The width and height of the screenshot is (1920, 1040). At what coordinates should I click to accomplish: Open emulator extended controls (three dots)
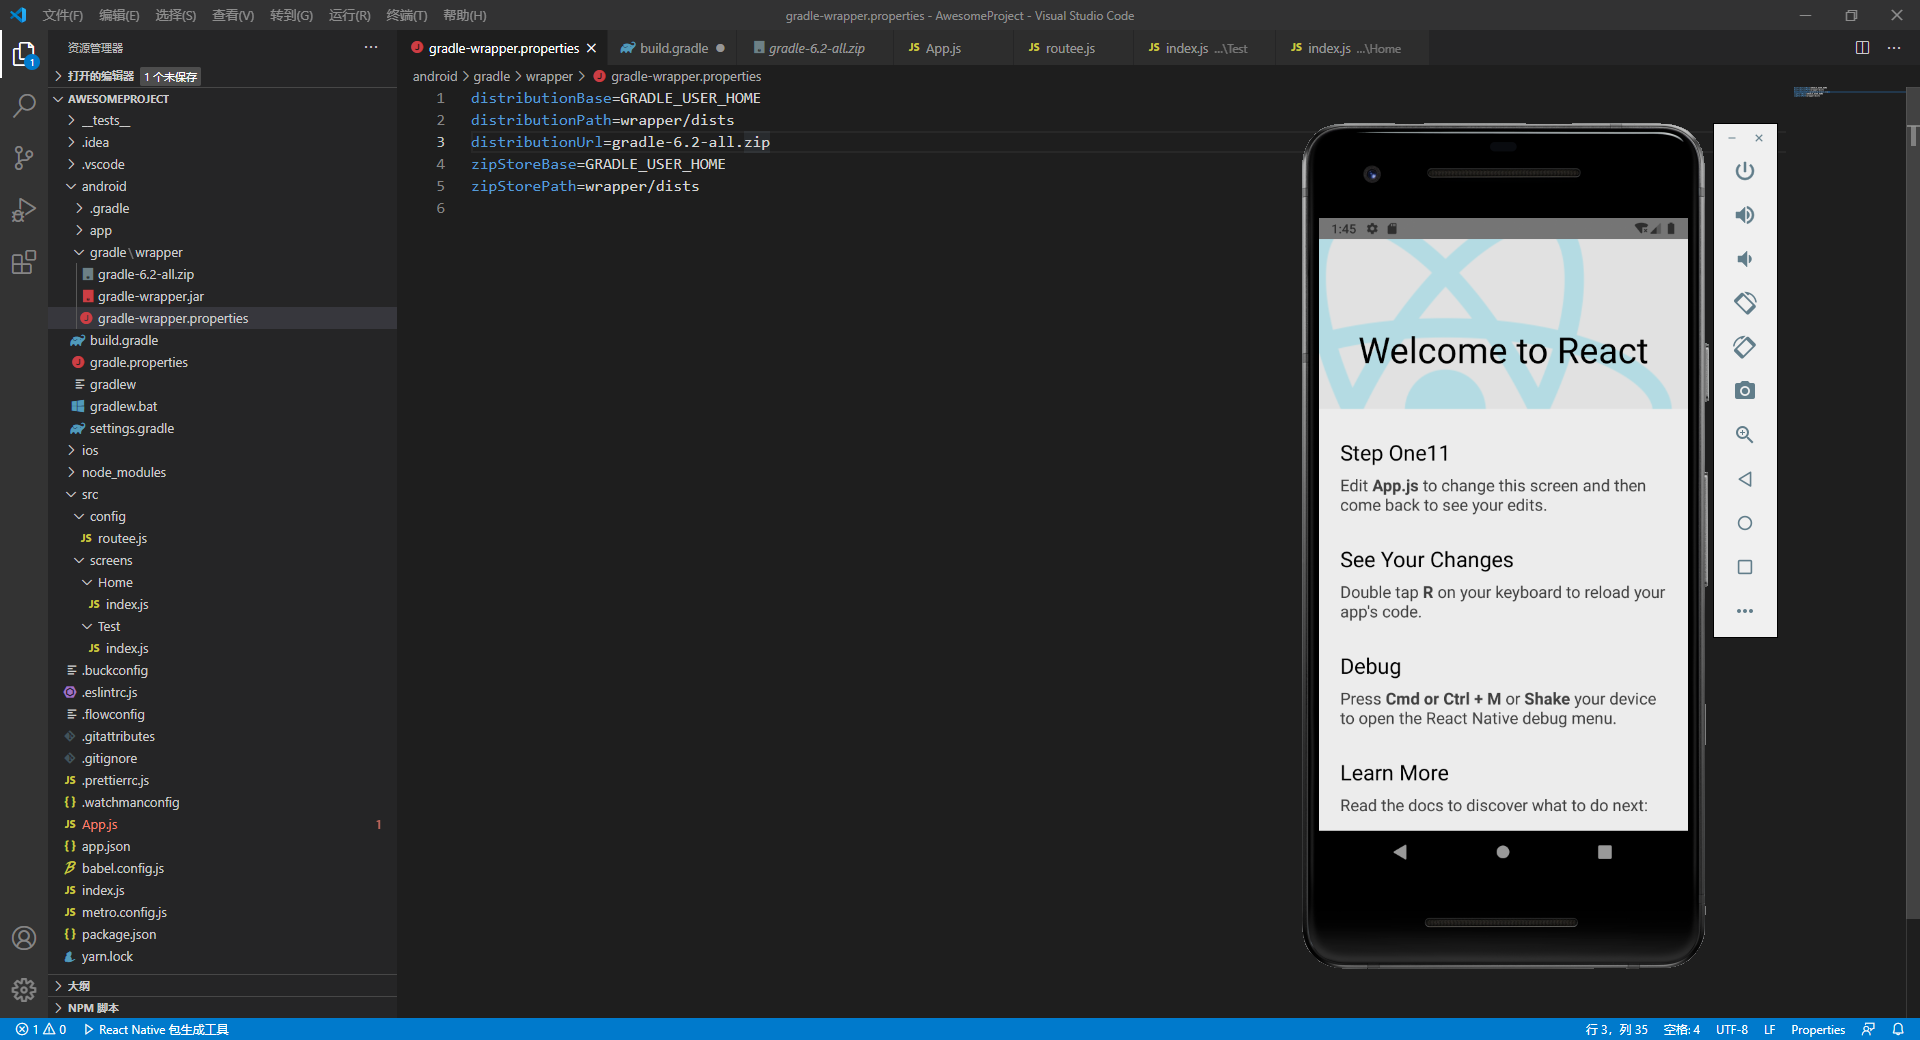pos(1745,611)
